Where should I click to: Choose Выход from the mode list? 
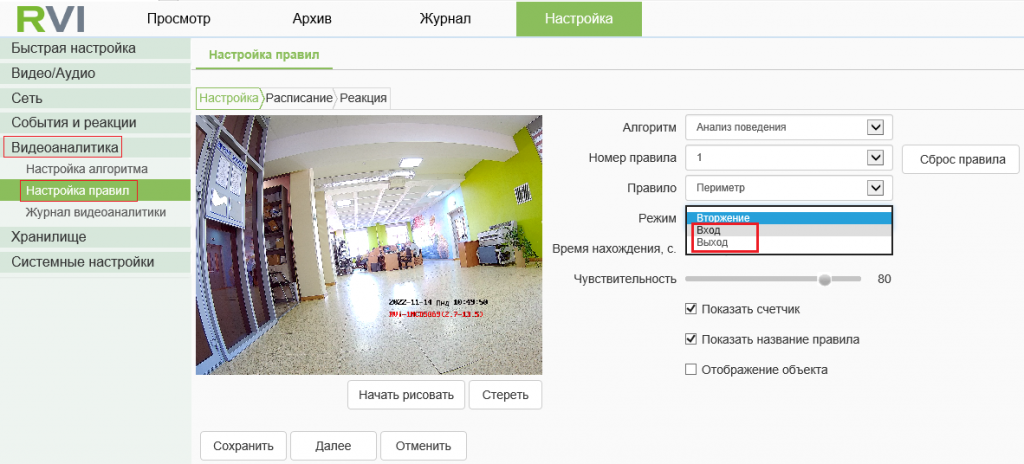pos(712,243)
